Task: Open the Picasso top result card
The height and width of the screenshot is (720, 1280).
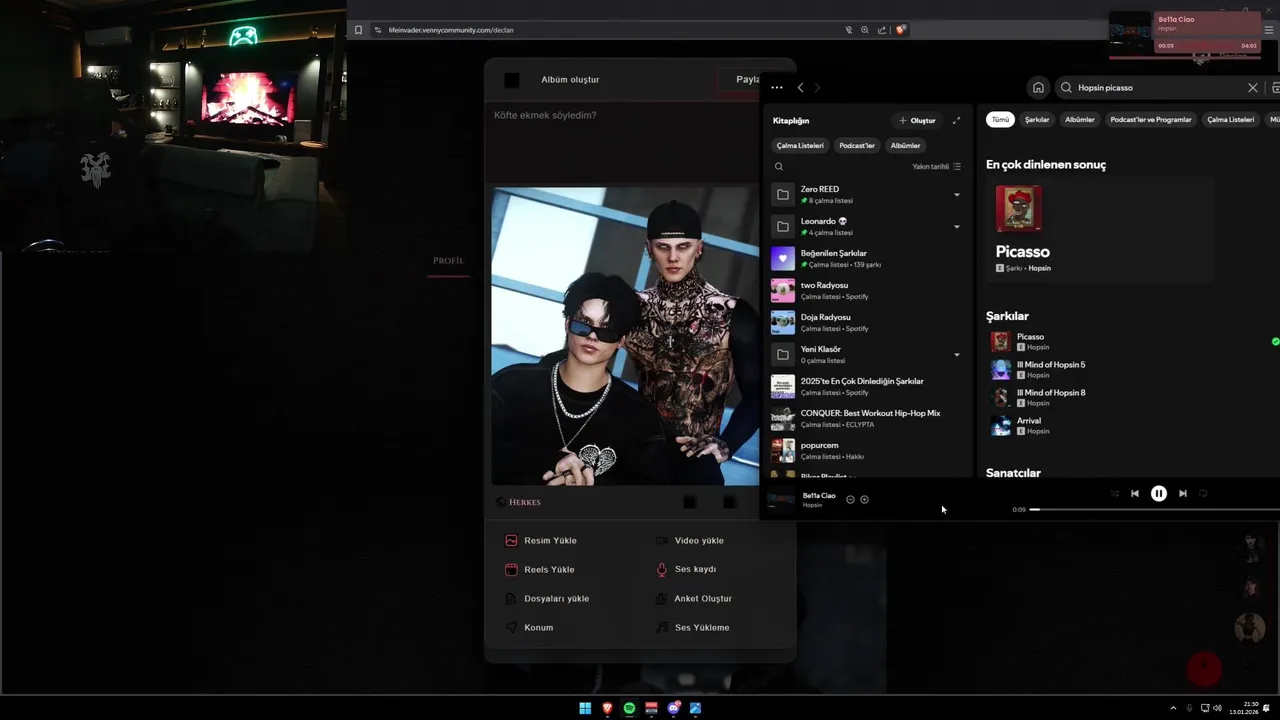Action: [x=1100, y=230]
